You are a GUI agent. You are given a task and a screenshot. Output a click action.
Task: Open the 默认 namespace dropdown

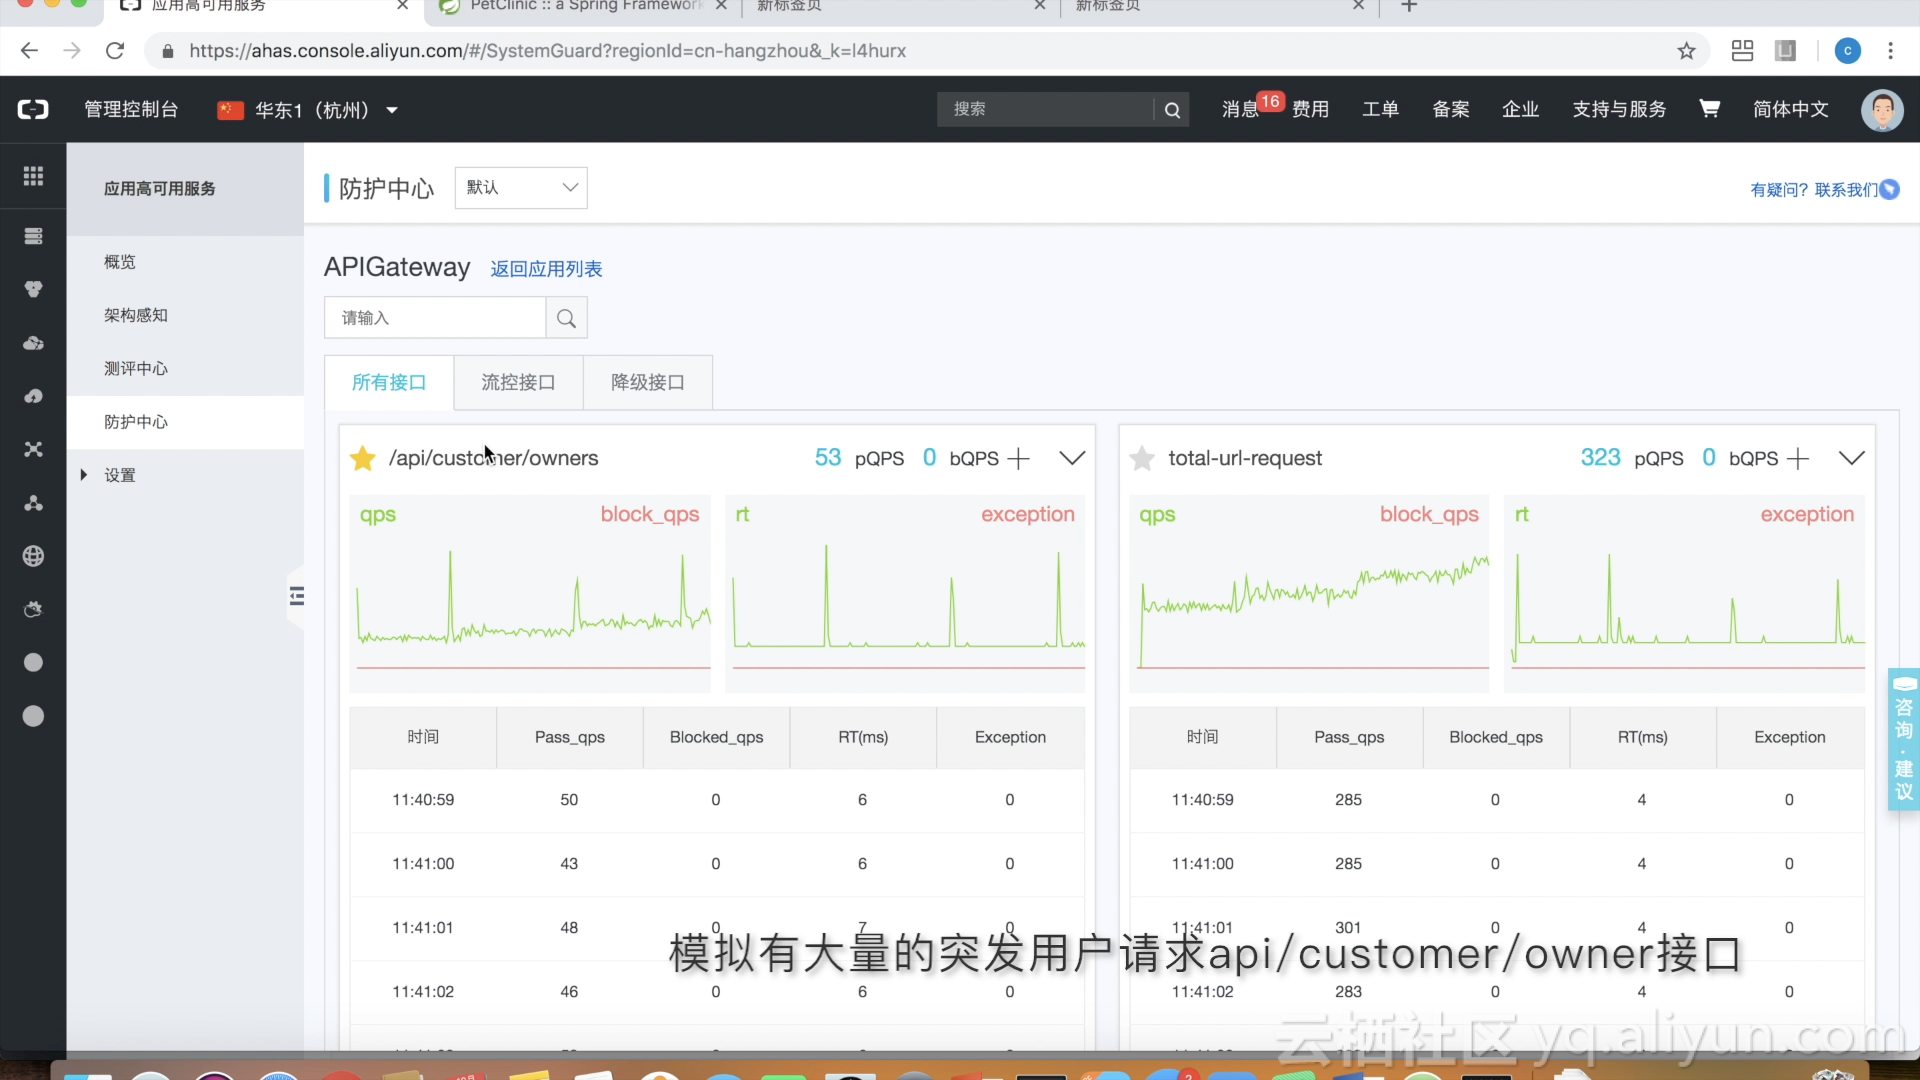pos(521,188)
